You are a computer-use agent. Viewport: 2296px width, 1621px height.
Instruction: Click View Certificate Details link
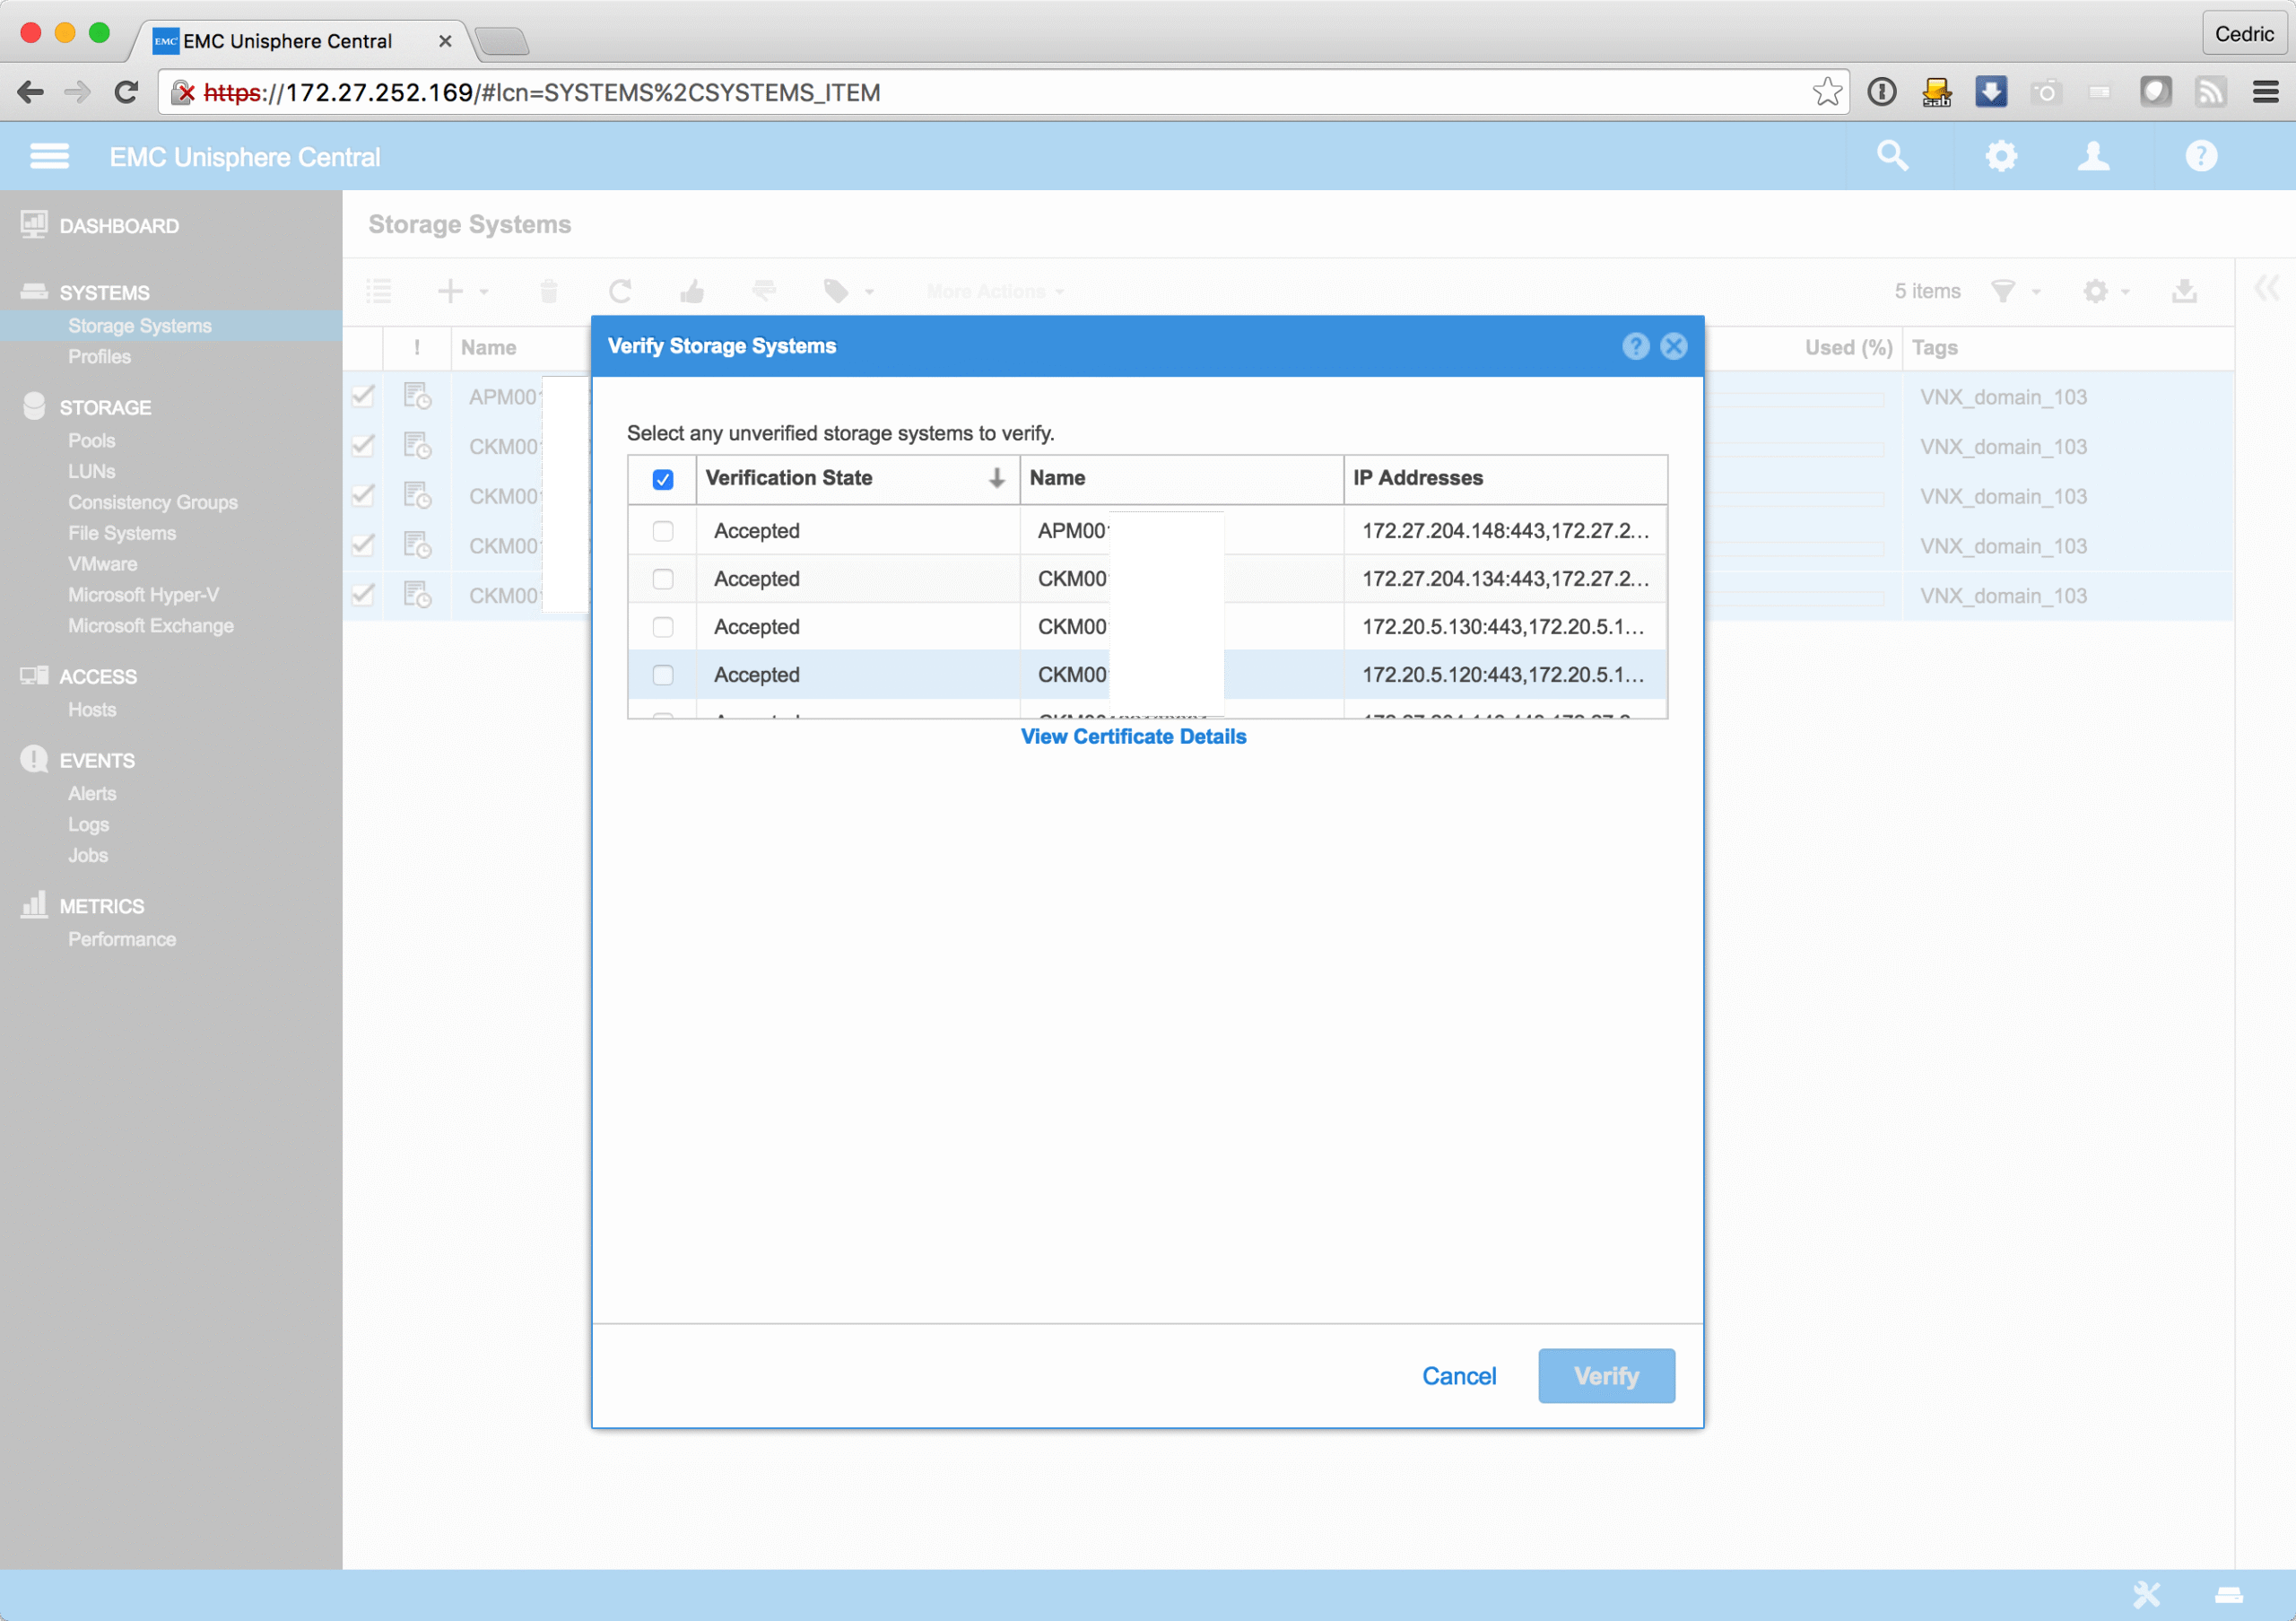[1133, 737]
